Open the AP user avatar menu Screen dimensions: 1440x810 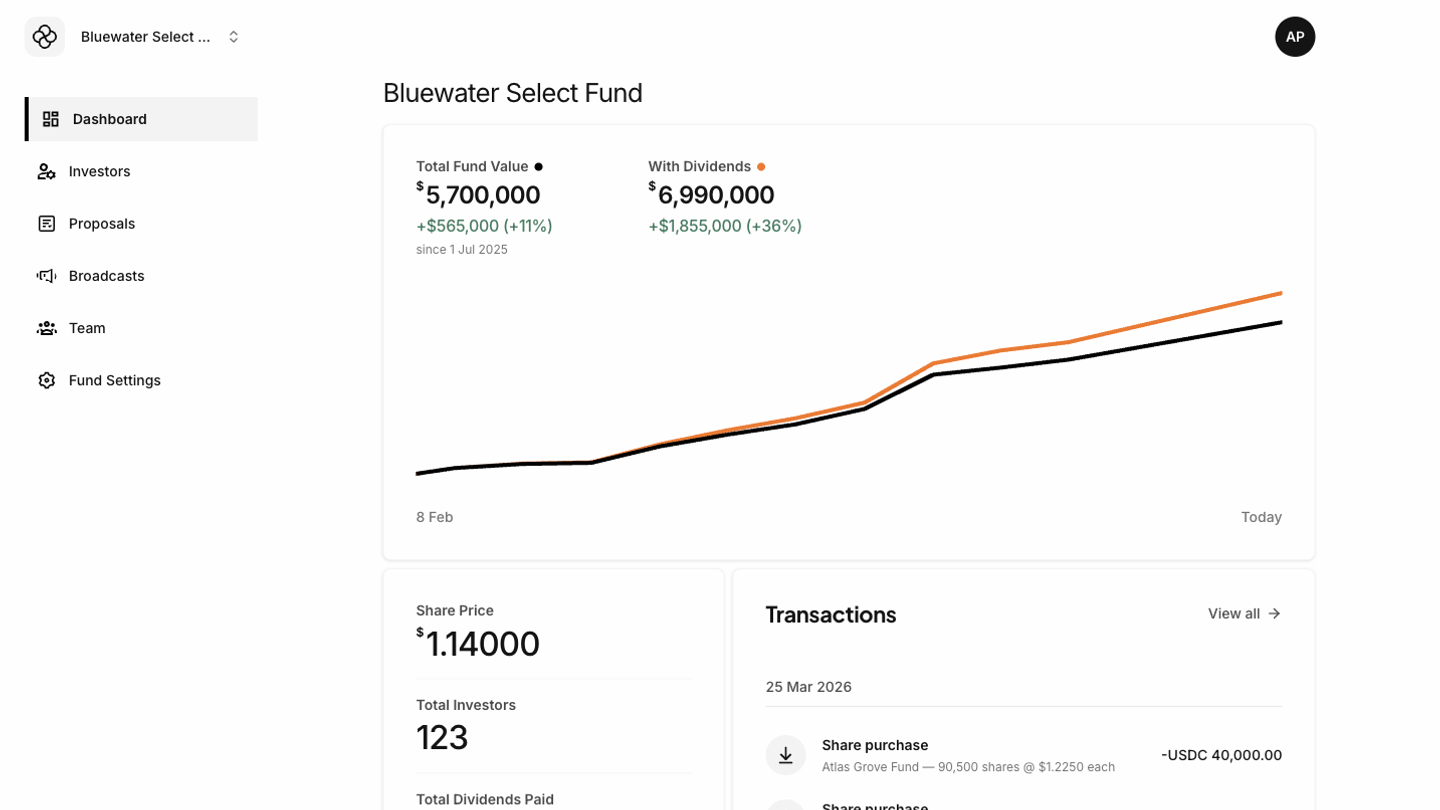click(1294, 37)
